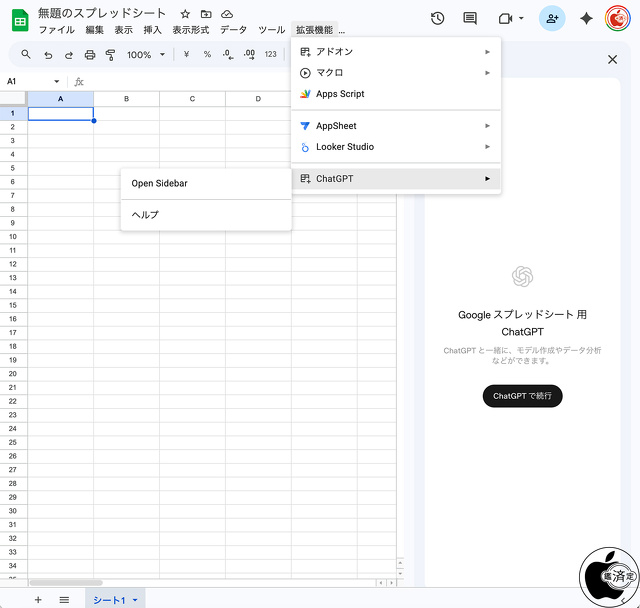Select column C header
This screenshot has height=608, width=640.
[192, 99]
